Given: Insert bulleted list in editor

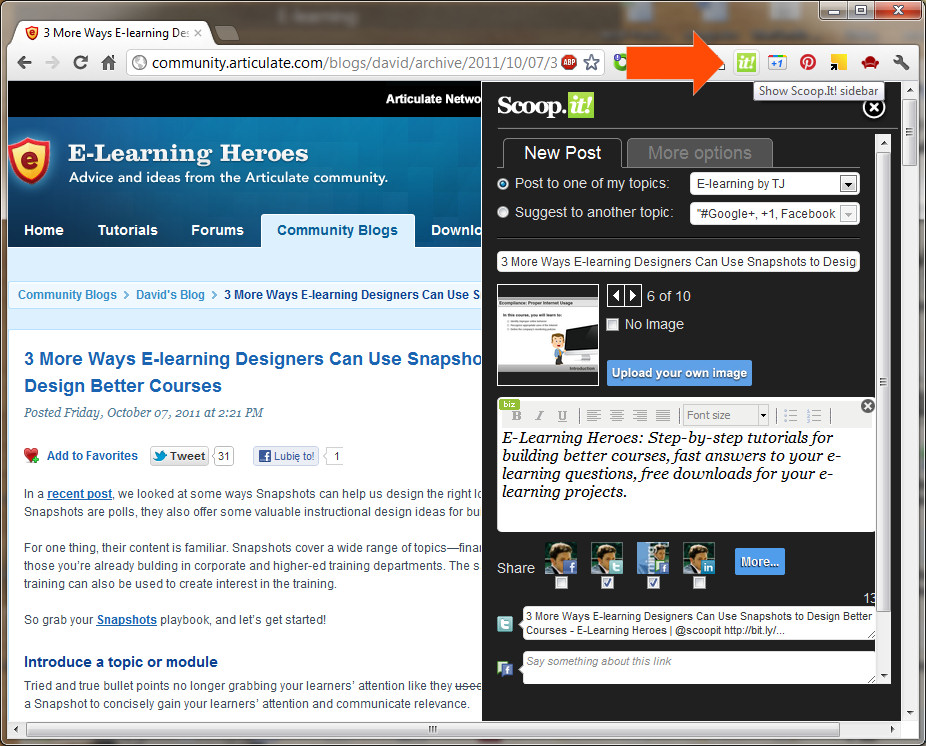Looking at the screenshot, I should [x=790, y=415].
